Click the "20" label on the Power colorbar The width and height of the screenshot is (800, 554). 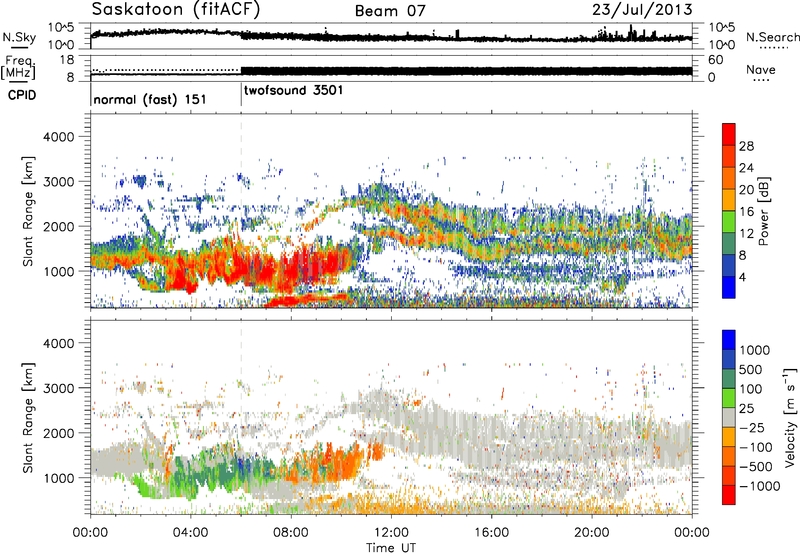tap(746, 190)
